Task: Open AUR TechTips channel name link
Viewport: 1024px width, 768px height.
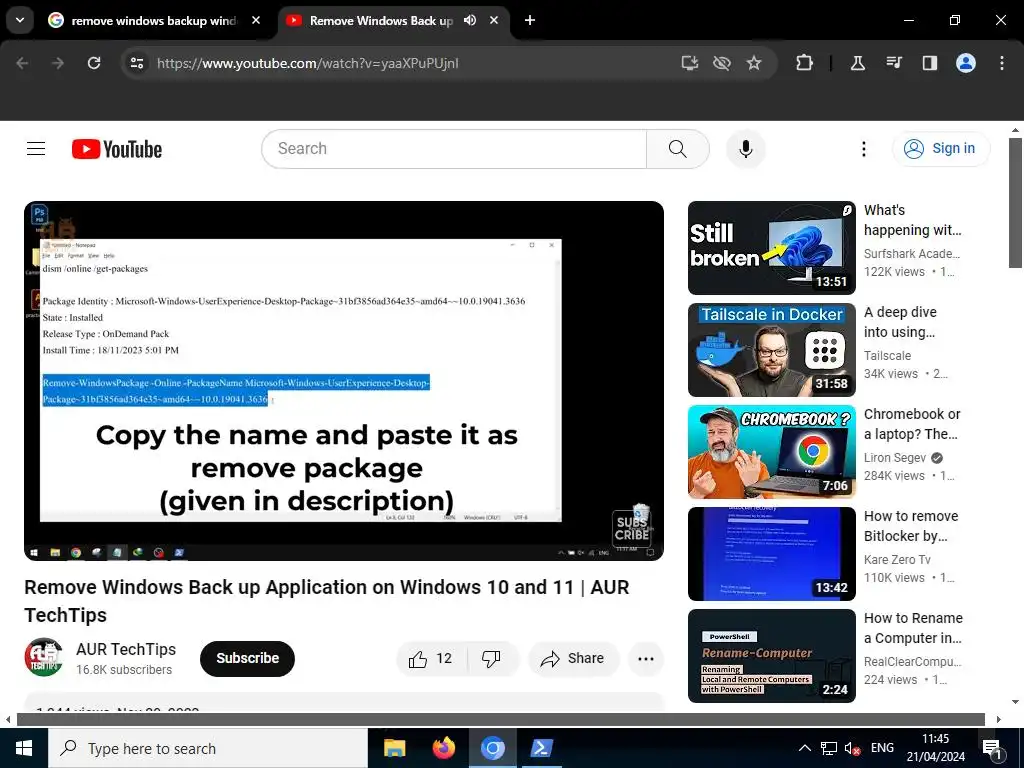Action: tap(126, 649)
